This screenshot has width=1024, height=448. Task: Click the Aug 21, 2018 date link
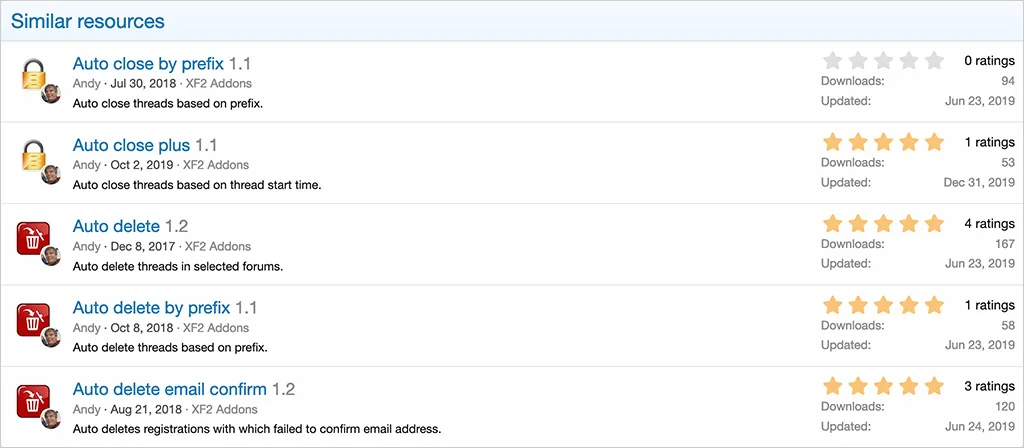click(146, 410)
